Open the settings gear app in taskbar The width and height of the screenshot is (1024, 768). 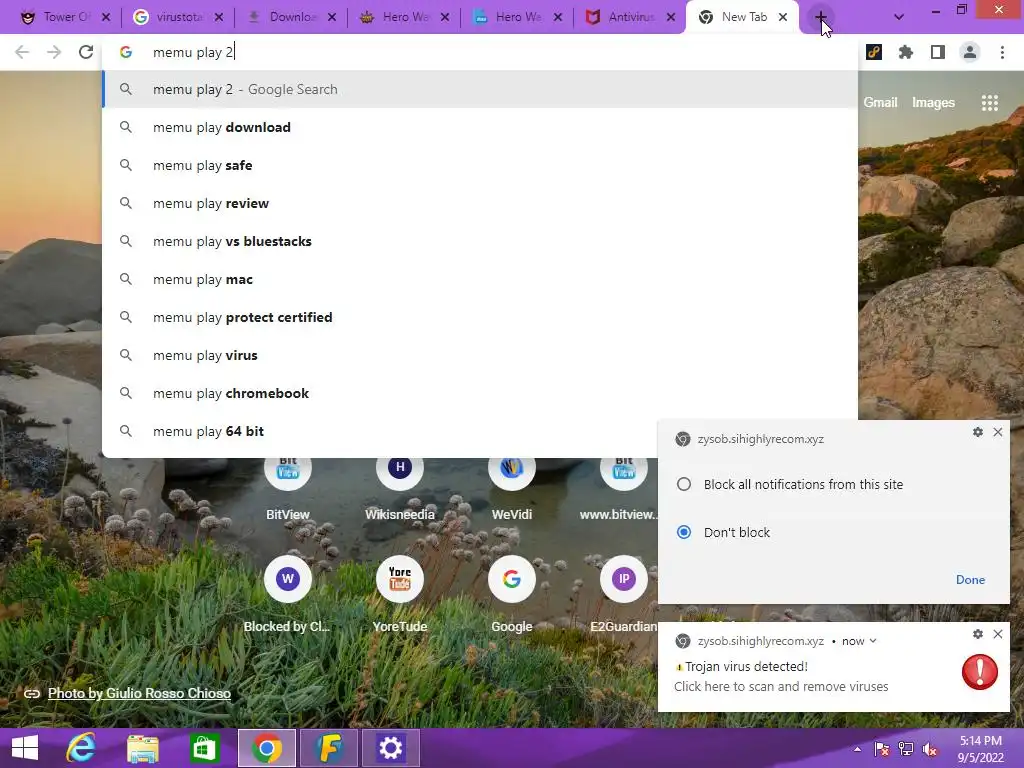[x=391, y=748]
